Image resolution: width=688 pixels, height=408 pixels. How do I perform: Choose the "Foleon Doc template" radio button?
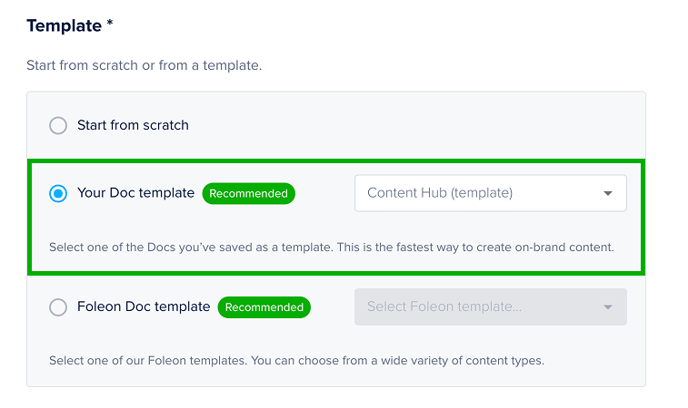pyautogui.click(x=58, y=307)
